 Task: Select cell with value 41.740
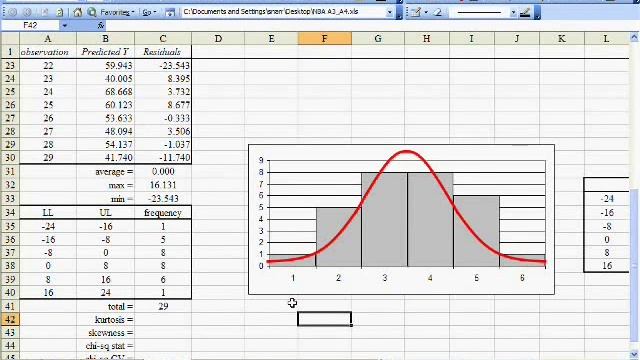pyautogui.click(x=105, y=158)
